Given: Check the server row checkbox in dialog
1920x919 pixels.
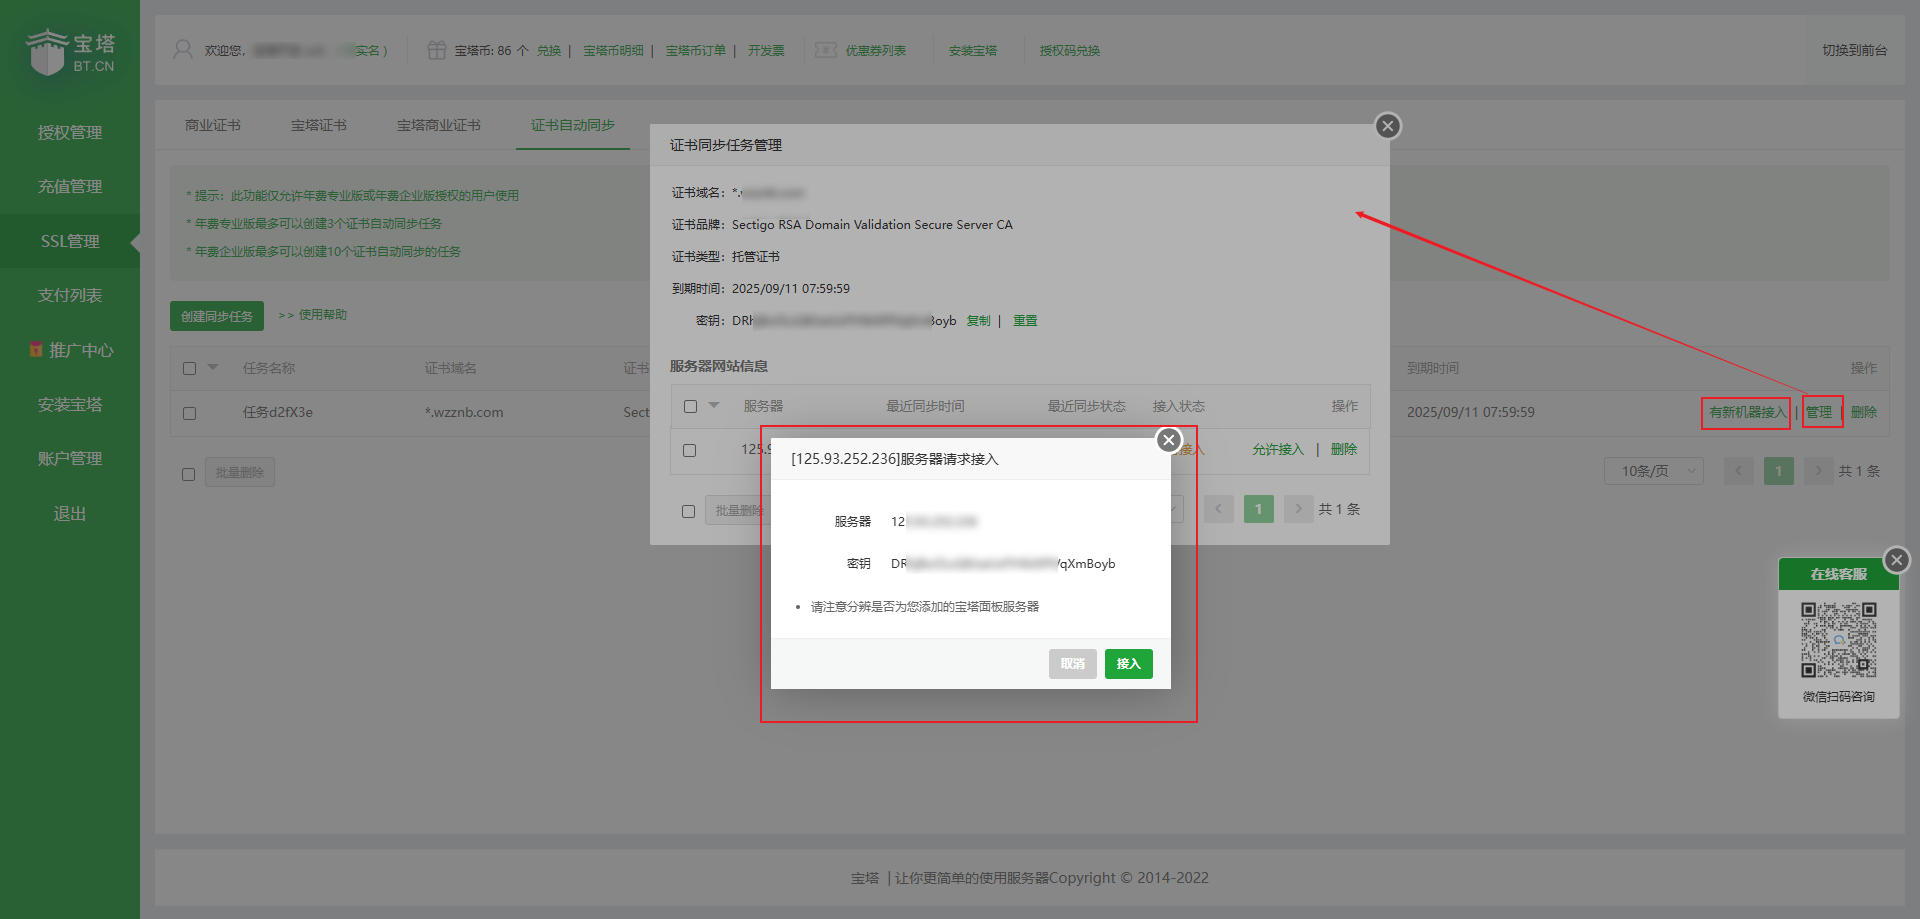Looking at the screenshot, I should (x=689, y=450).
